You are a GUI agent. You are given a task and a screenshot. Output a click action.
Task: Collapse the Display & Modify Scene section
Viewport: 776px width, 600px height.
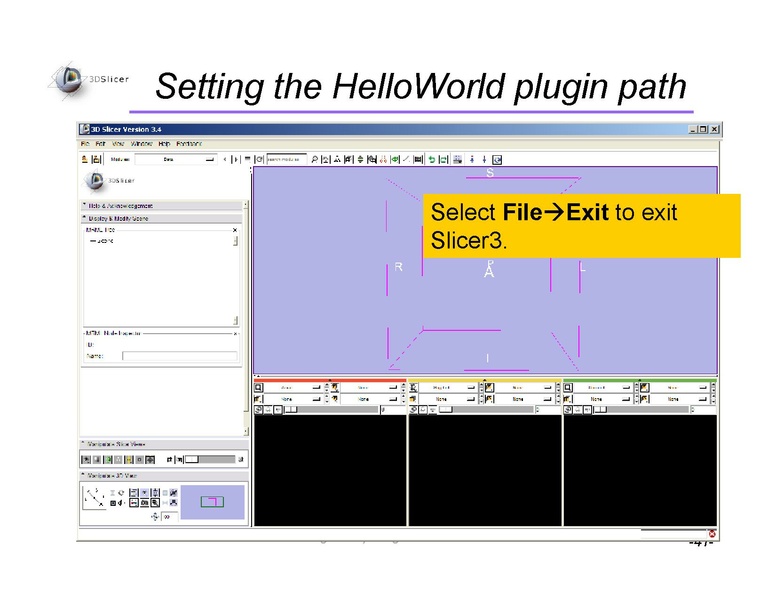coord(161,218)
